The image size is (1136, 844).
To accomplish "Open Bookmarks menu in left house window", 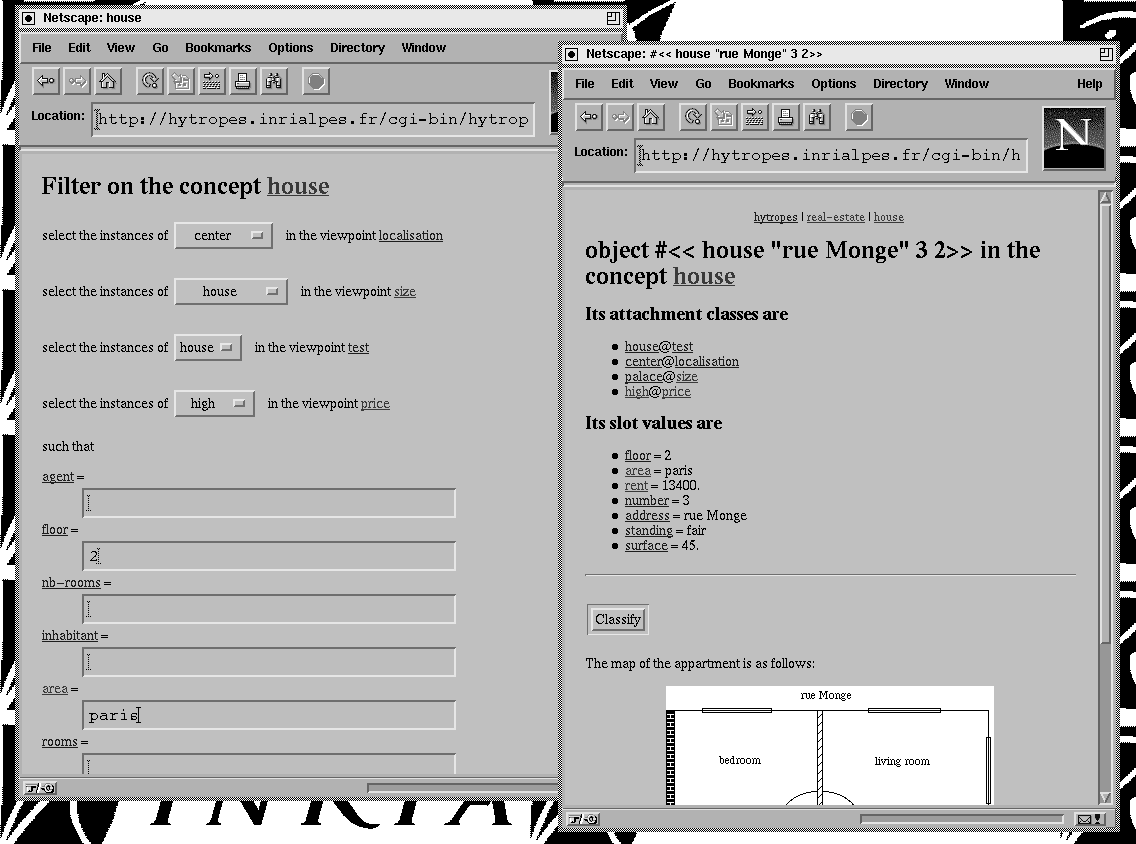I will 218,48.
